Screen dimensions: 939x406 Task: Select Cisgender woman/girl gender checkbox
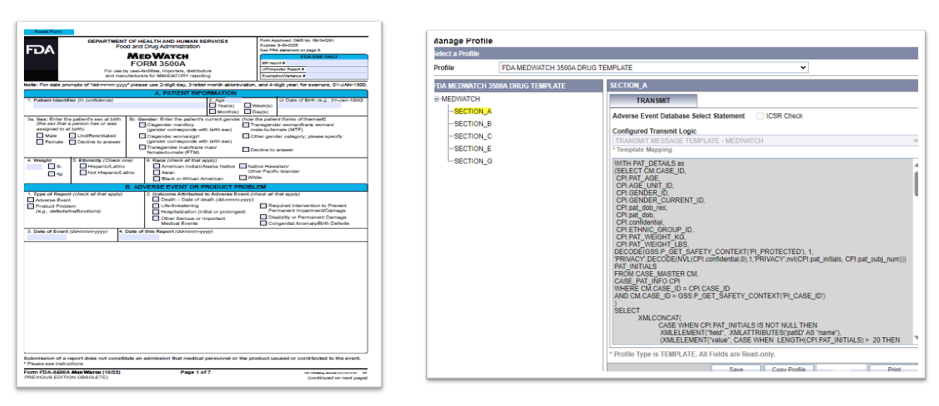point(142,136)
